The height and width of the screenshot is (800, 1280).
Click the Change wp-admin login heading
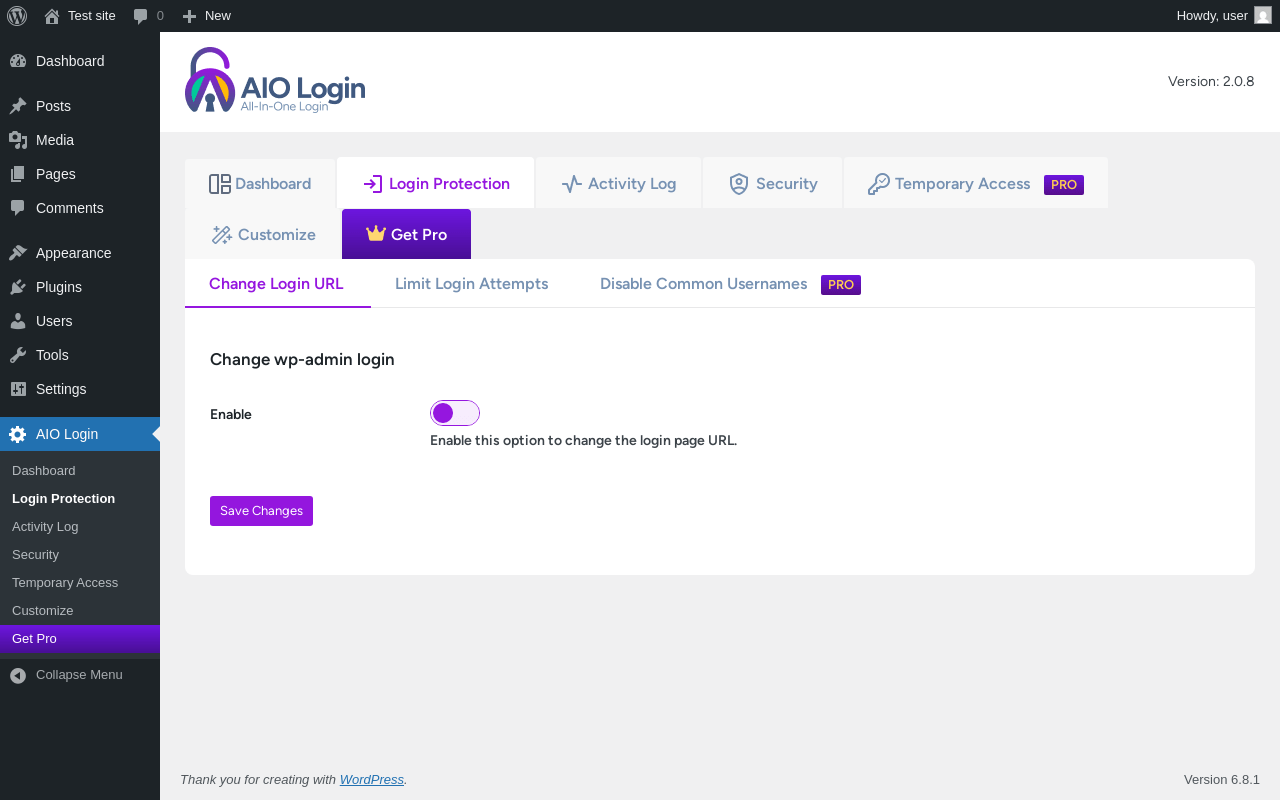coord(302,360)
